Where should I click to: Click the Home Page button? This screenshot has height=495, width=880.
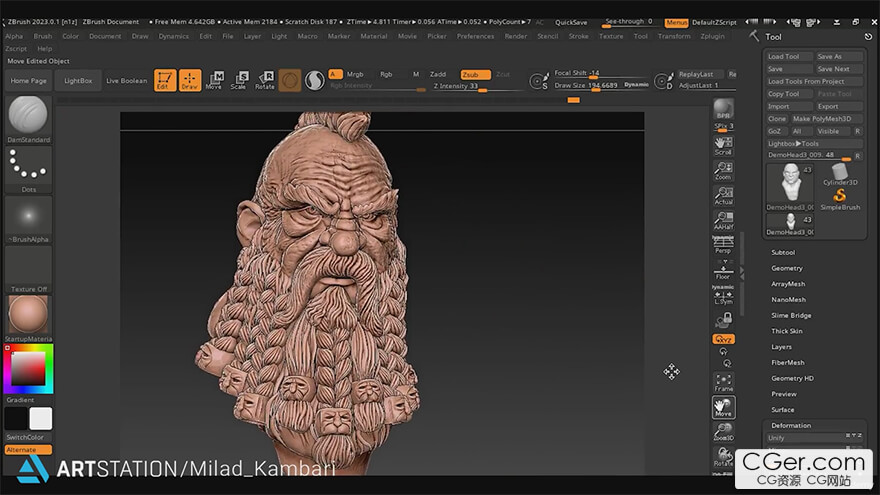[x=29, y=81]
